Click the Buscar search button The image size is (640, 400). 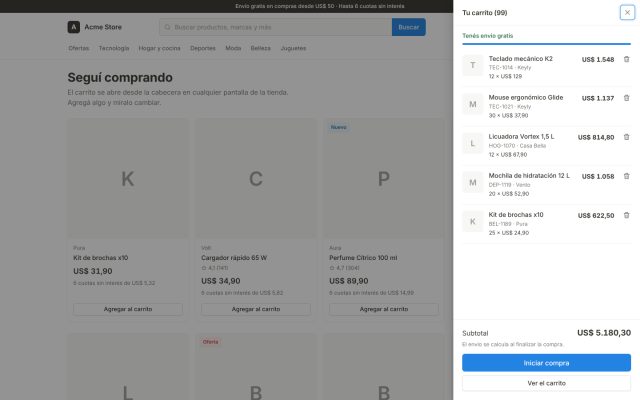(x=409, y=27)
